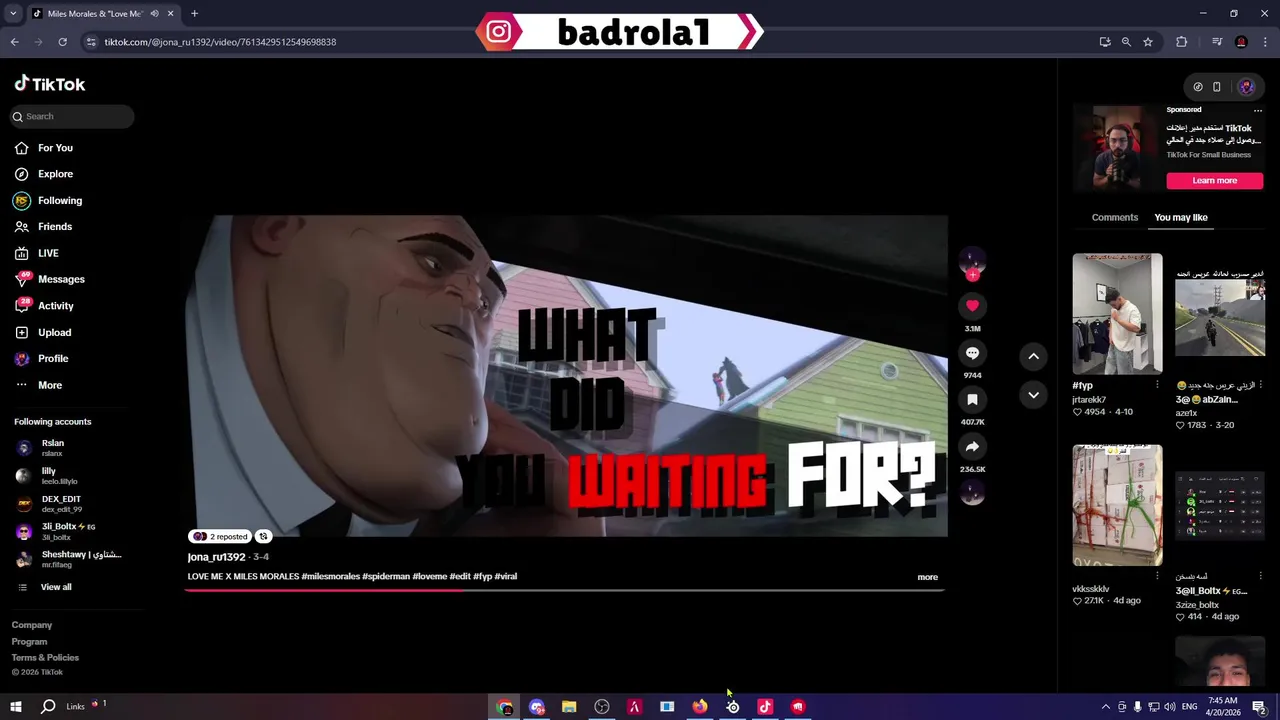
Task: Select the You may like tab
Action: coord(1181,217)
